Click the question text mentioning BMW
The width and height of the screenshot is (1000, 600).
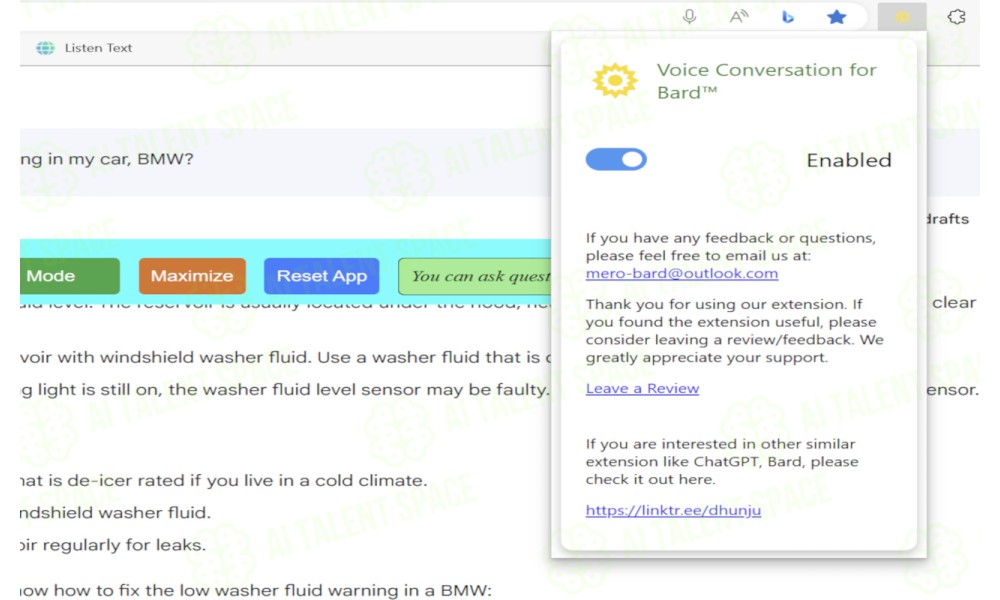pyautogui.click(x=107, y=159)
